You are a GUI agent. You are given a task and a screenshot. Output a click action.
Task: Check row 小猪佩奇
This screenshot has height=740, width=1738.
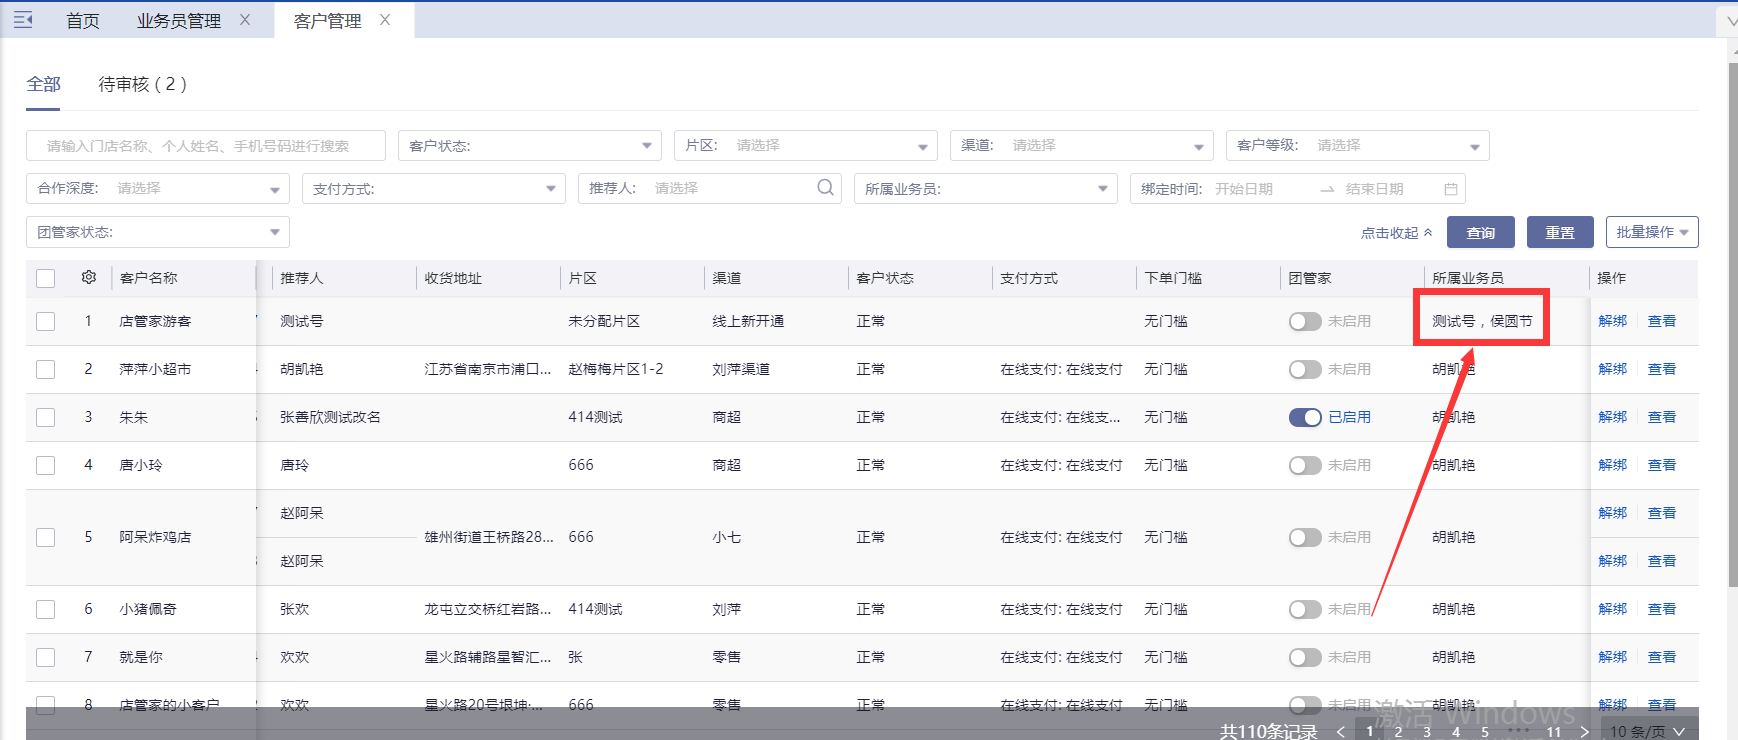45,609
